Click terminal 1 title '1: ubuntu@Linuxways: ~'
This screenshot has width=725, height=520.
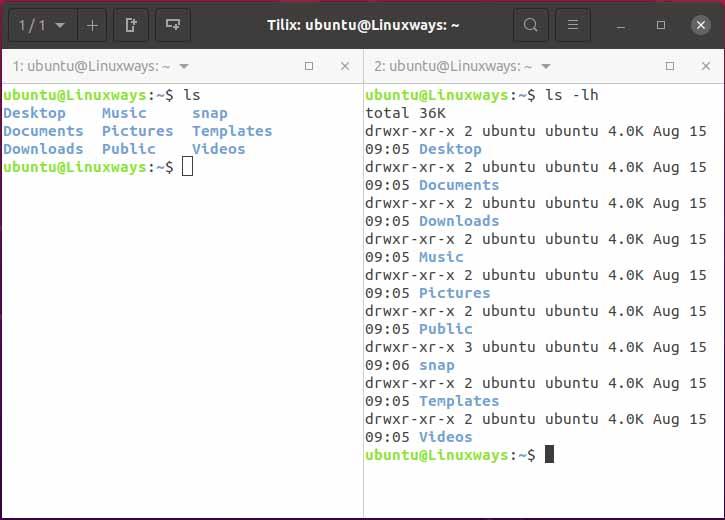[x=92, y=67]
